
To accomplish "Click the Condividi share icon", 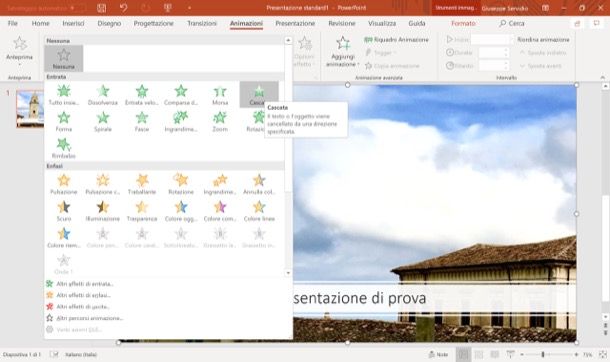I will pyautogui.click(x=577, y=24).
